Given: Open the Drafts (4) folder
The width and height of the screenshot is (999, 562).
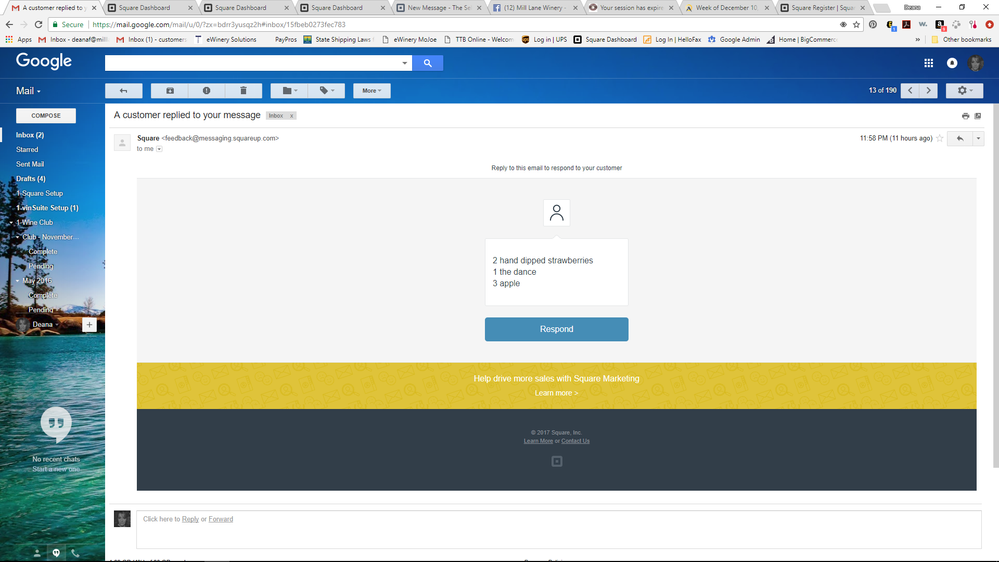Looking at the screenshot, I should [x=30, y=179].
